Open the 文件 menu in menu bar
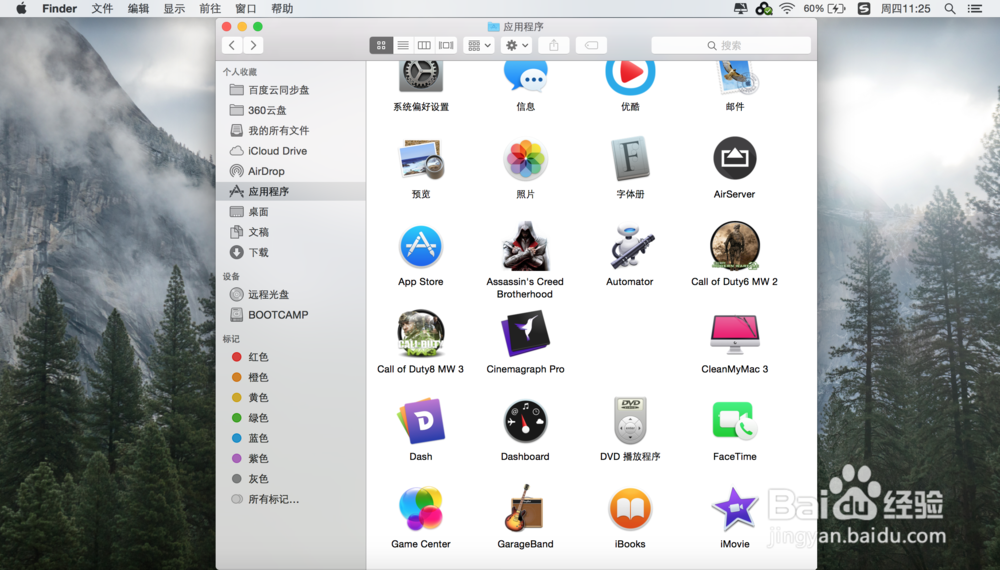 (x=102, y=8)
